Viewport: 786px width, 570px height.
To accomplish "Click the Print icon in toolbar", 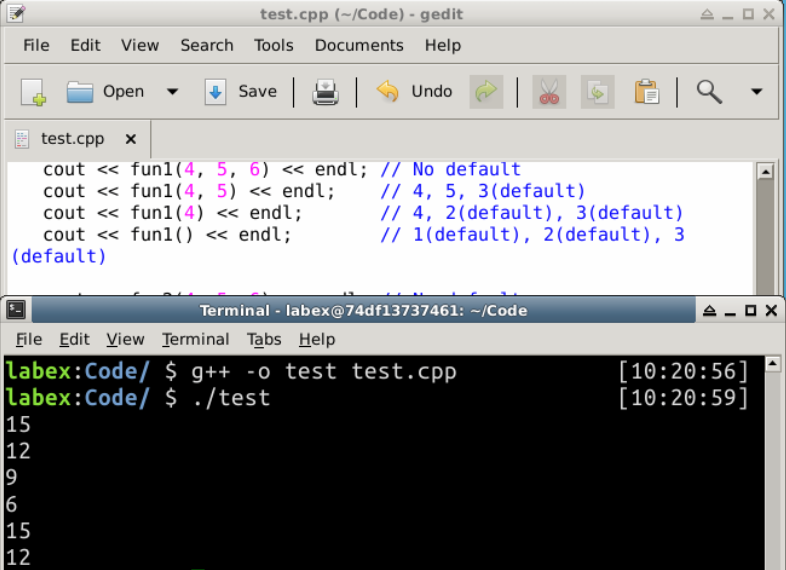I will click(325, 92).
